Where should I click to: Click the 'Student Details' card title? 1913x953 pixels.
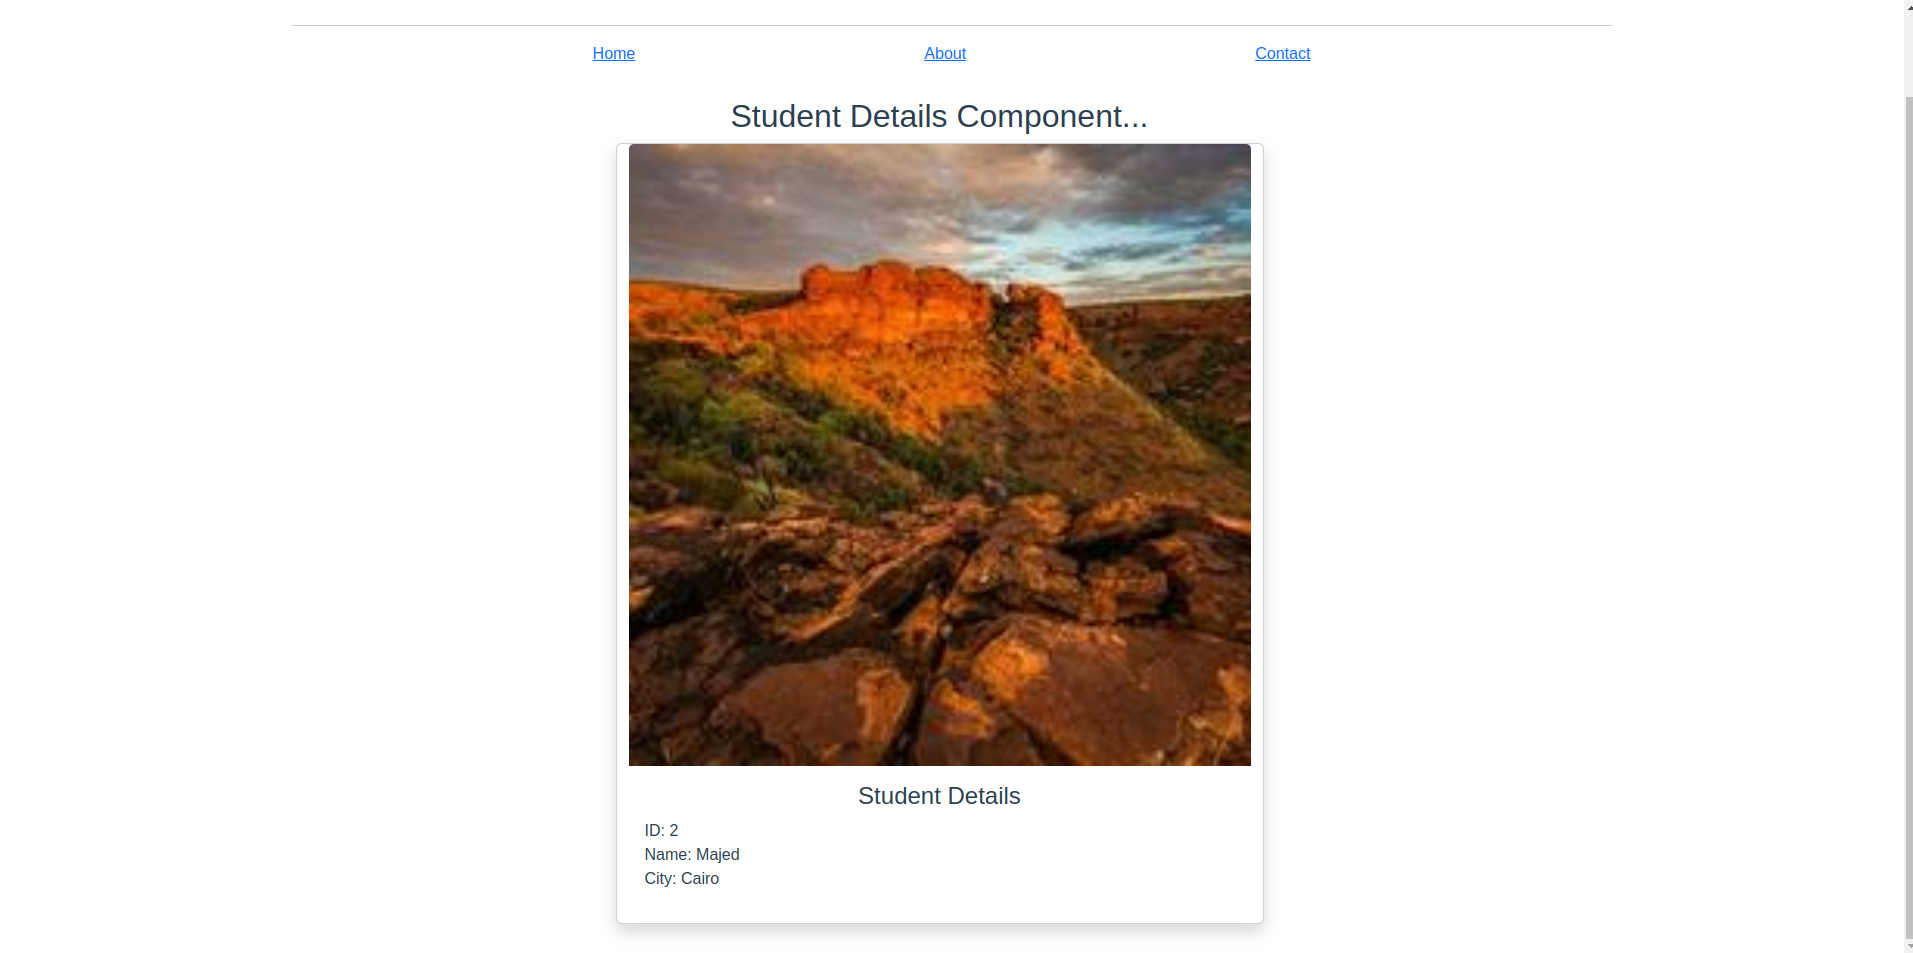point(939,796)
